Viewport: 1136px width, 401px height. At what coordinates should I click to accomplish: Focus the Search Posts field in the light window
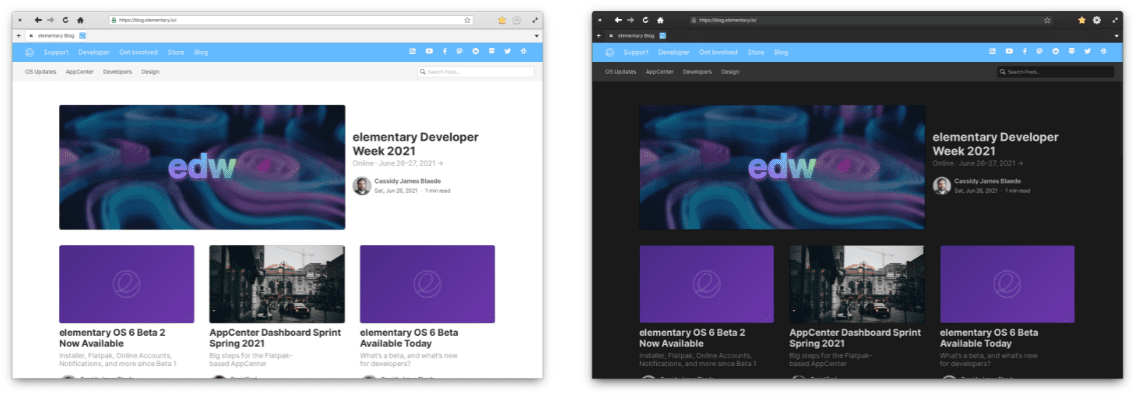tap(475, 72)
